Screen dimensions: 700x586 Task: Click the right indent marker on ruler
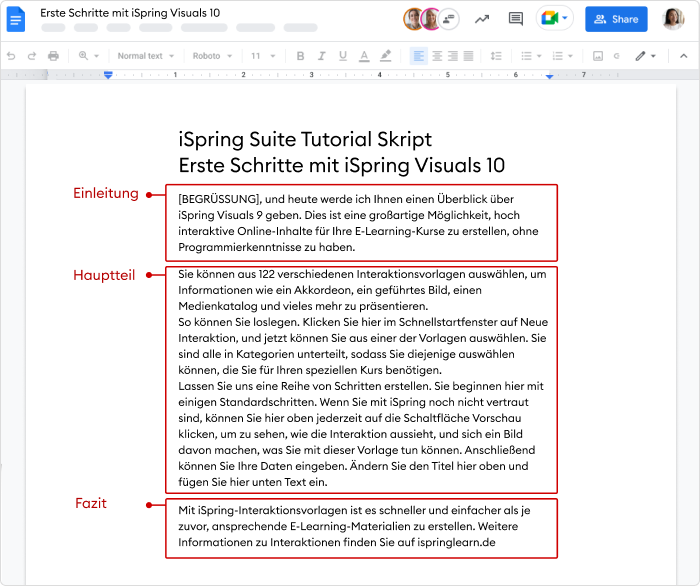550,76
